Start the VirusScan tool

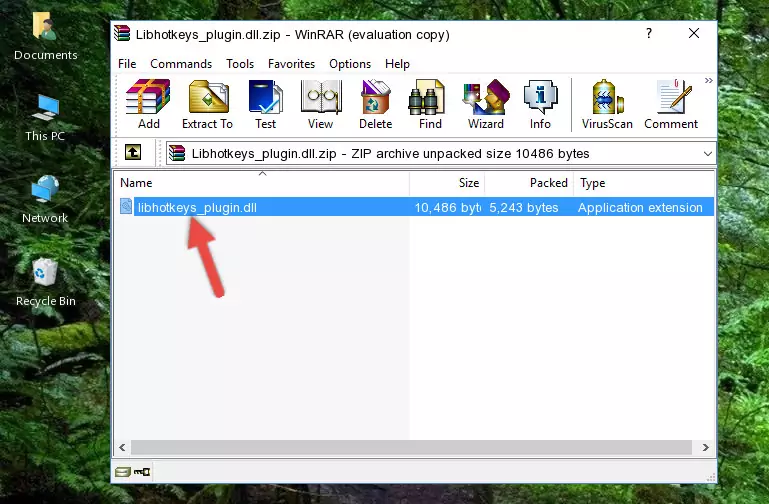[607, 104]
